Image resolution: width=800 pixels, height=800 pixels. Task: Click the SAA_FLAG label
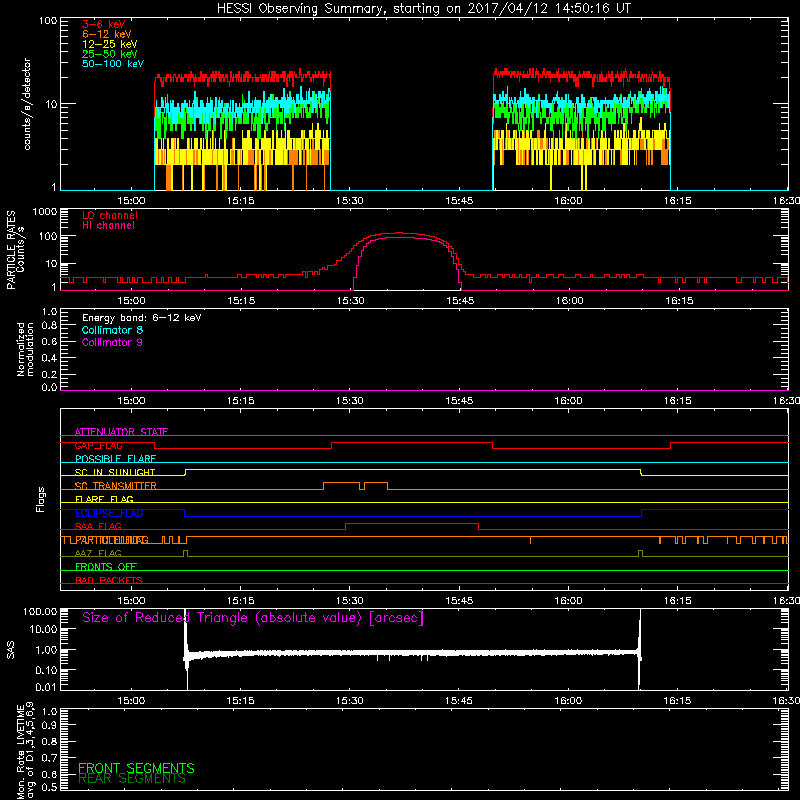click(98, 527)
